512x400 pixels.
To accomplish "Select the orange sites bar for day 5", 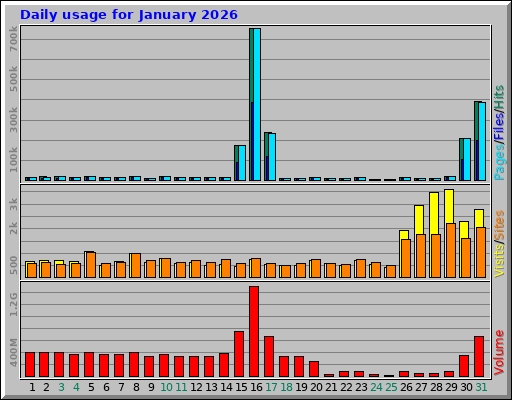I will [91, 265].
